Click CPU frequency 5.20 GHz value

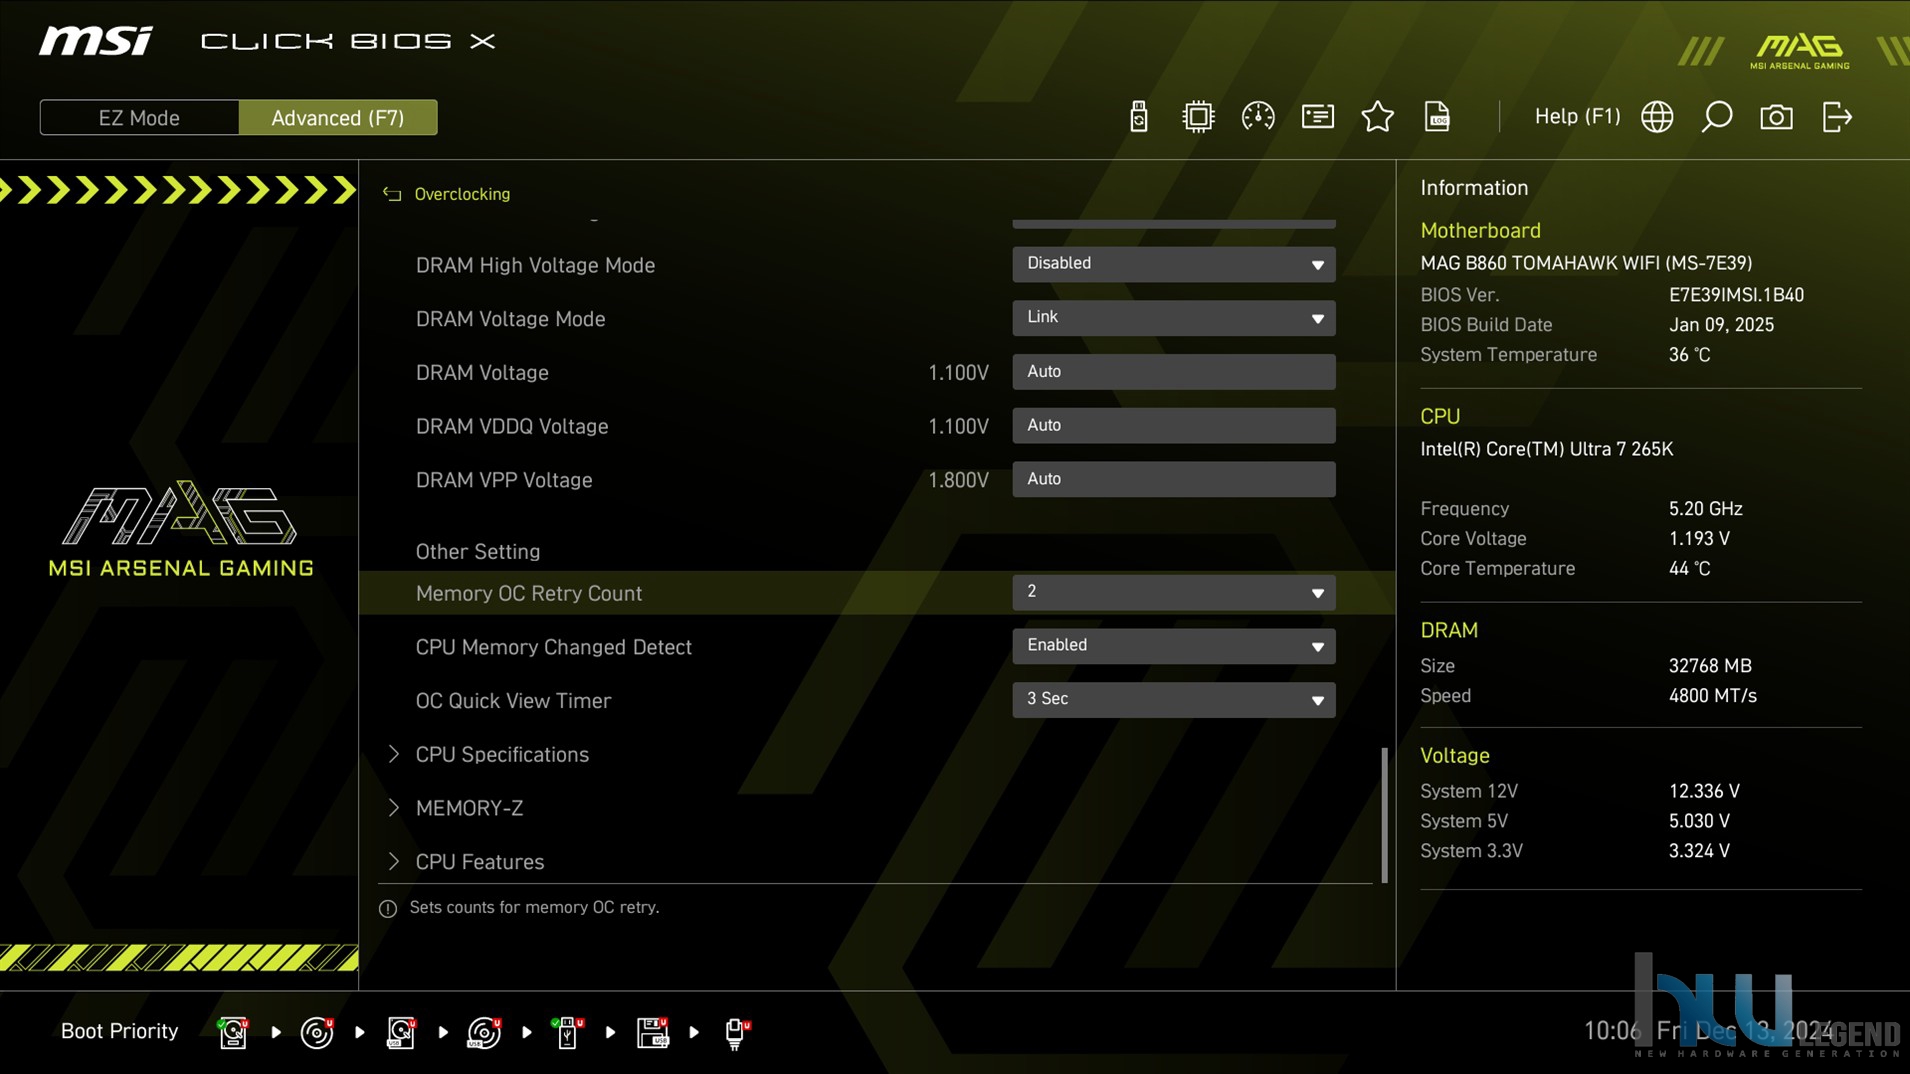click(x=1705, y=509)
